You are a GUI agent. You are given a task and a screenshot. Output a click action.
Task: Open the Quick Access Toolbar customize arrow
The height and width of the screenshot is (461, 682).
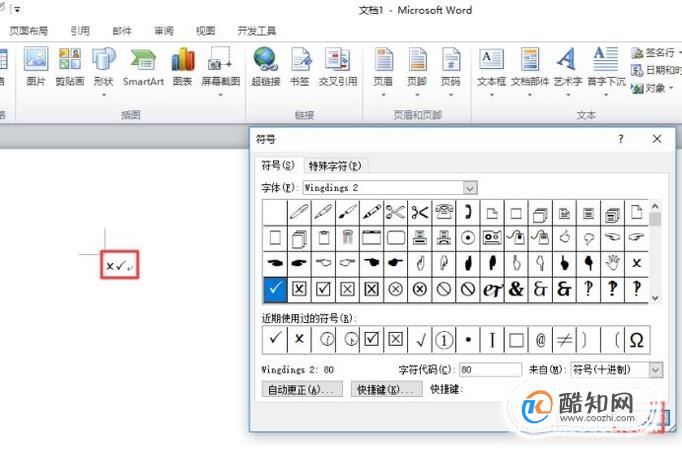pyautogui.click(x=17, y=9)
